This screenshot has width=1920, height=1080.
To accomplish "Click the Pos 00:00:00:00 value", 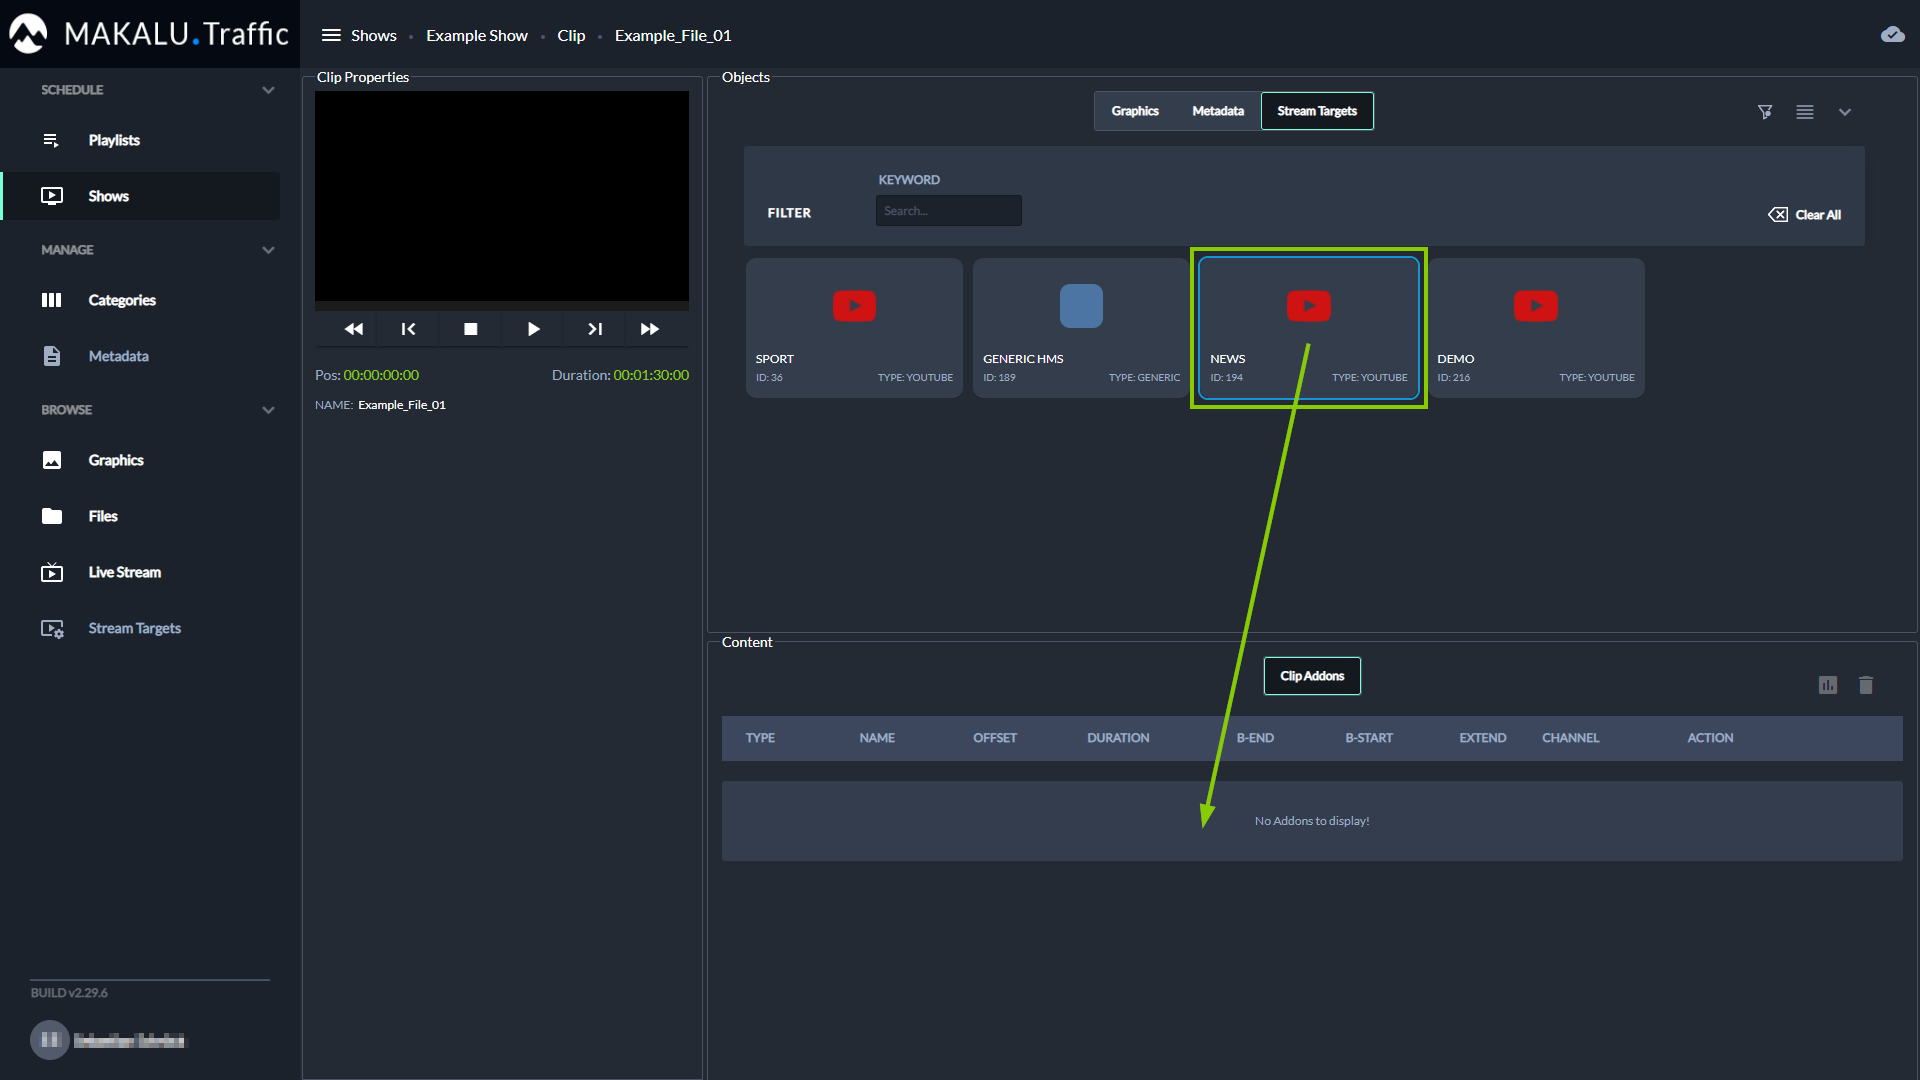I will (x=381, y=375).
